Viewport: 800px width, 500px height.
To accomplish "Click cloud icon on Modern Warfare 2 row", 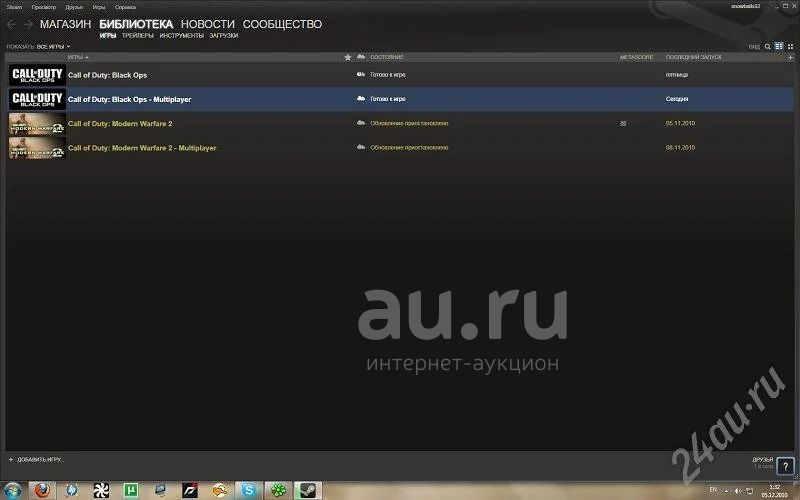I will pyautogui.click(x=361, y=123).
